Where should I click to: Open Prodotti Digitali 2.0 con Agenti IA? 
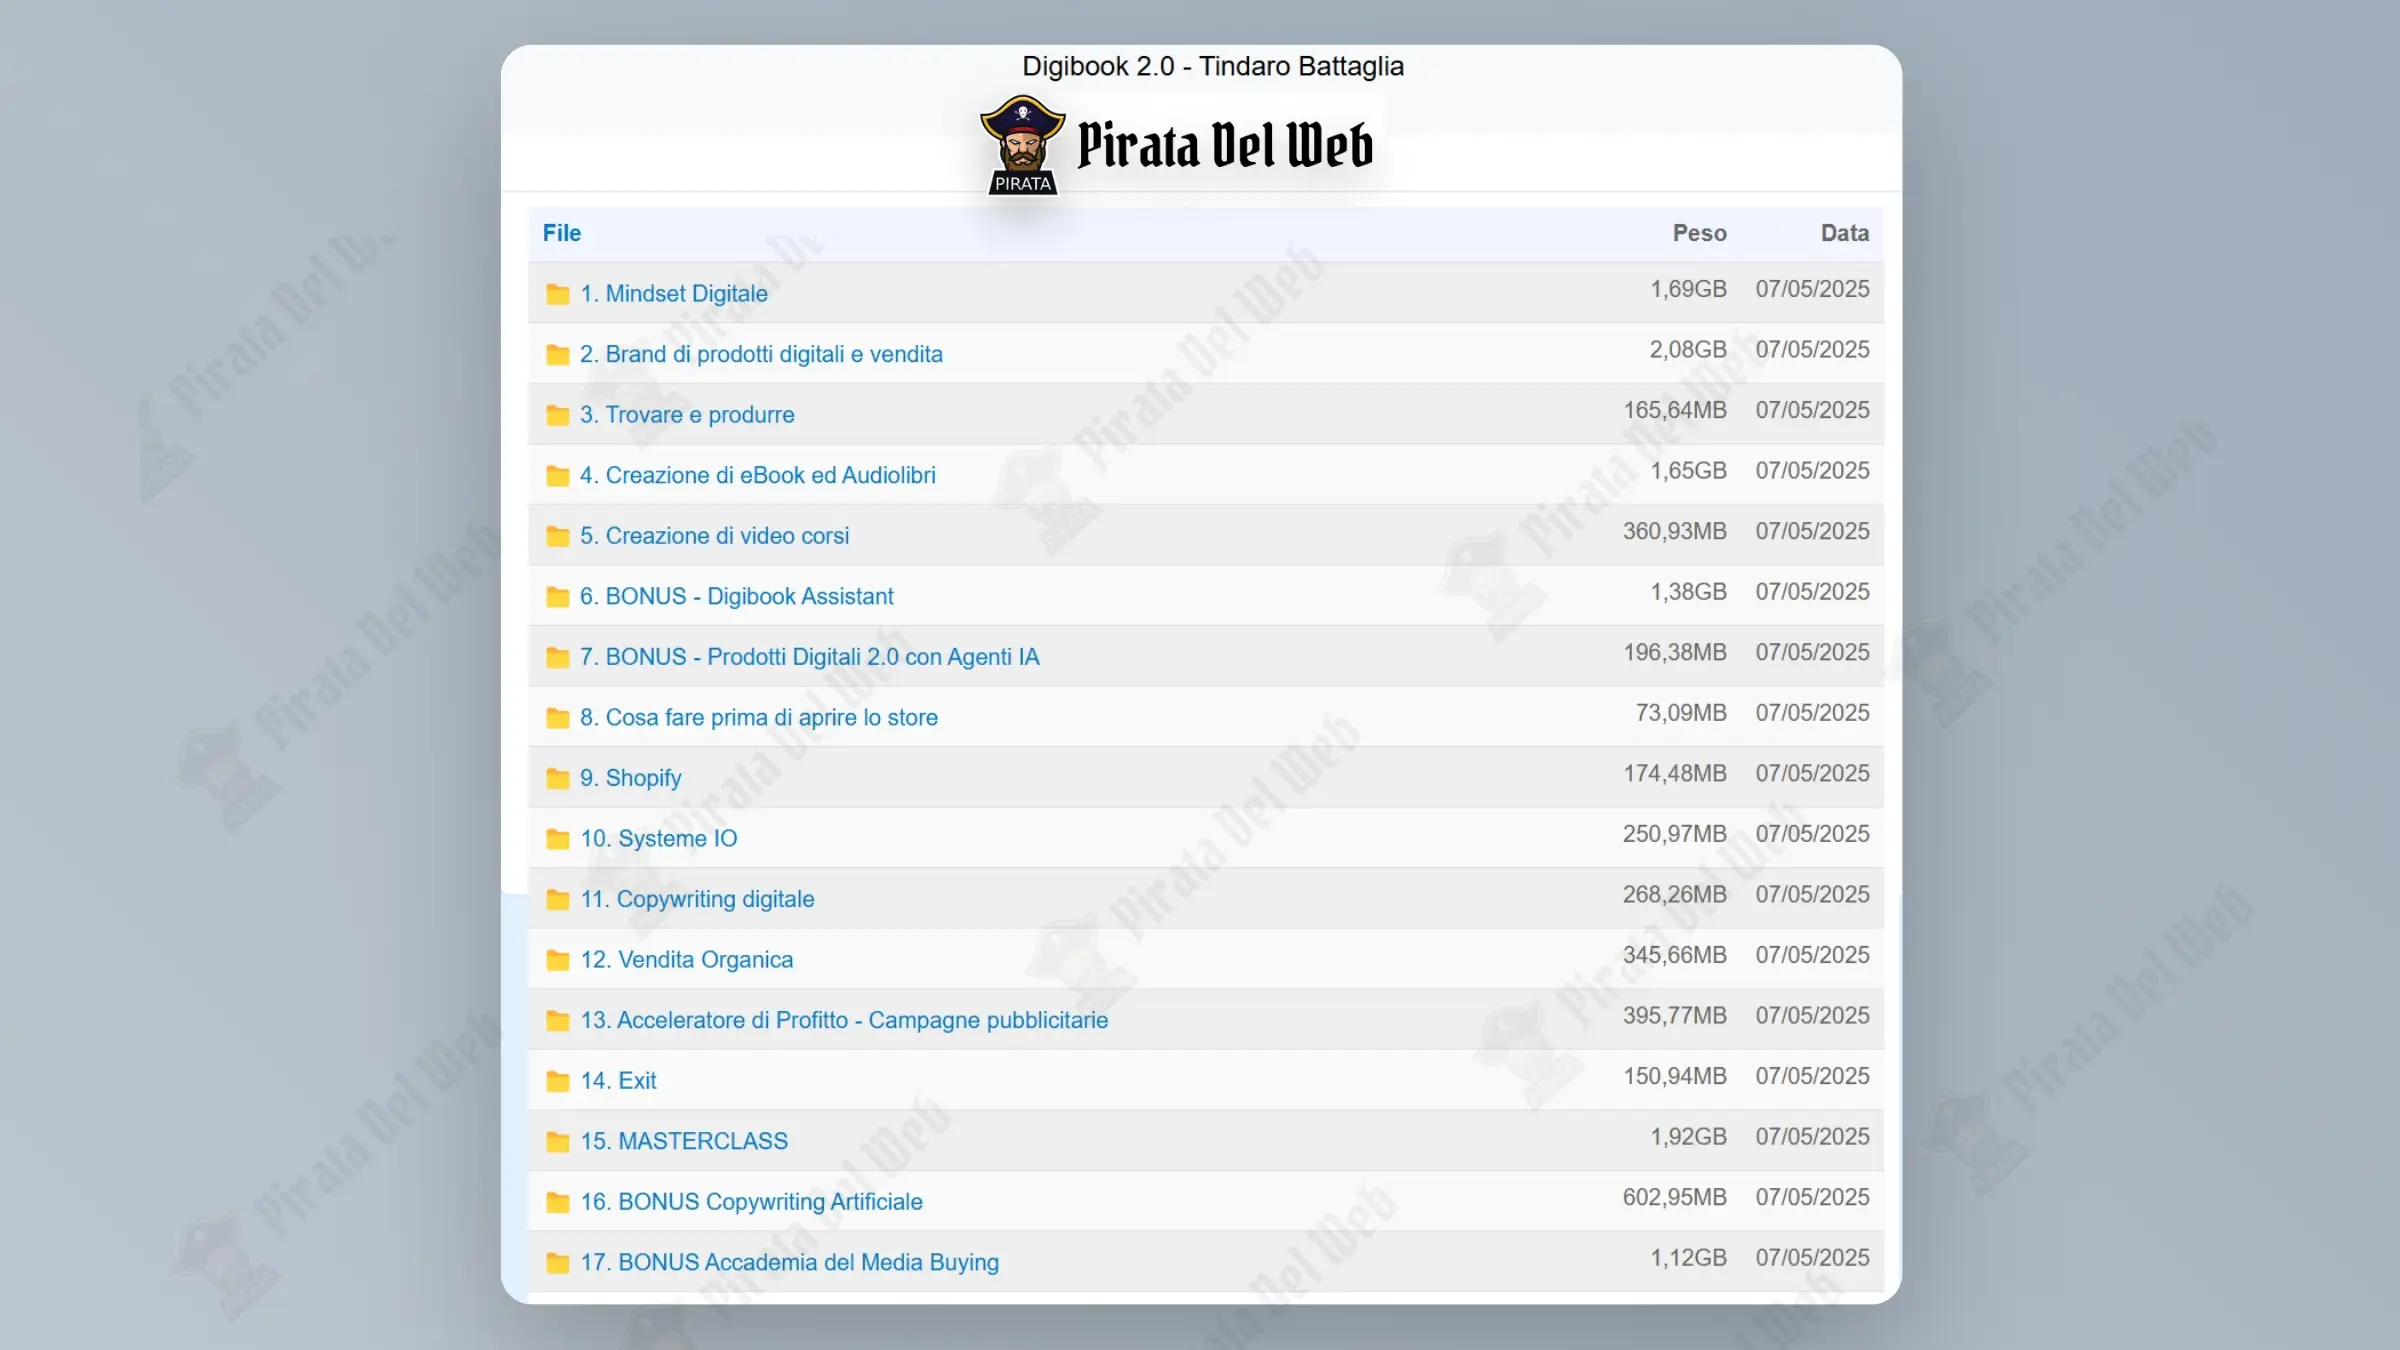[x=809, y=657]
